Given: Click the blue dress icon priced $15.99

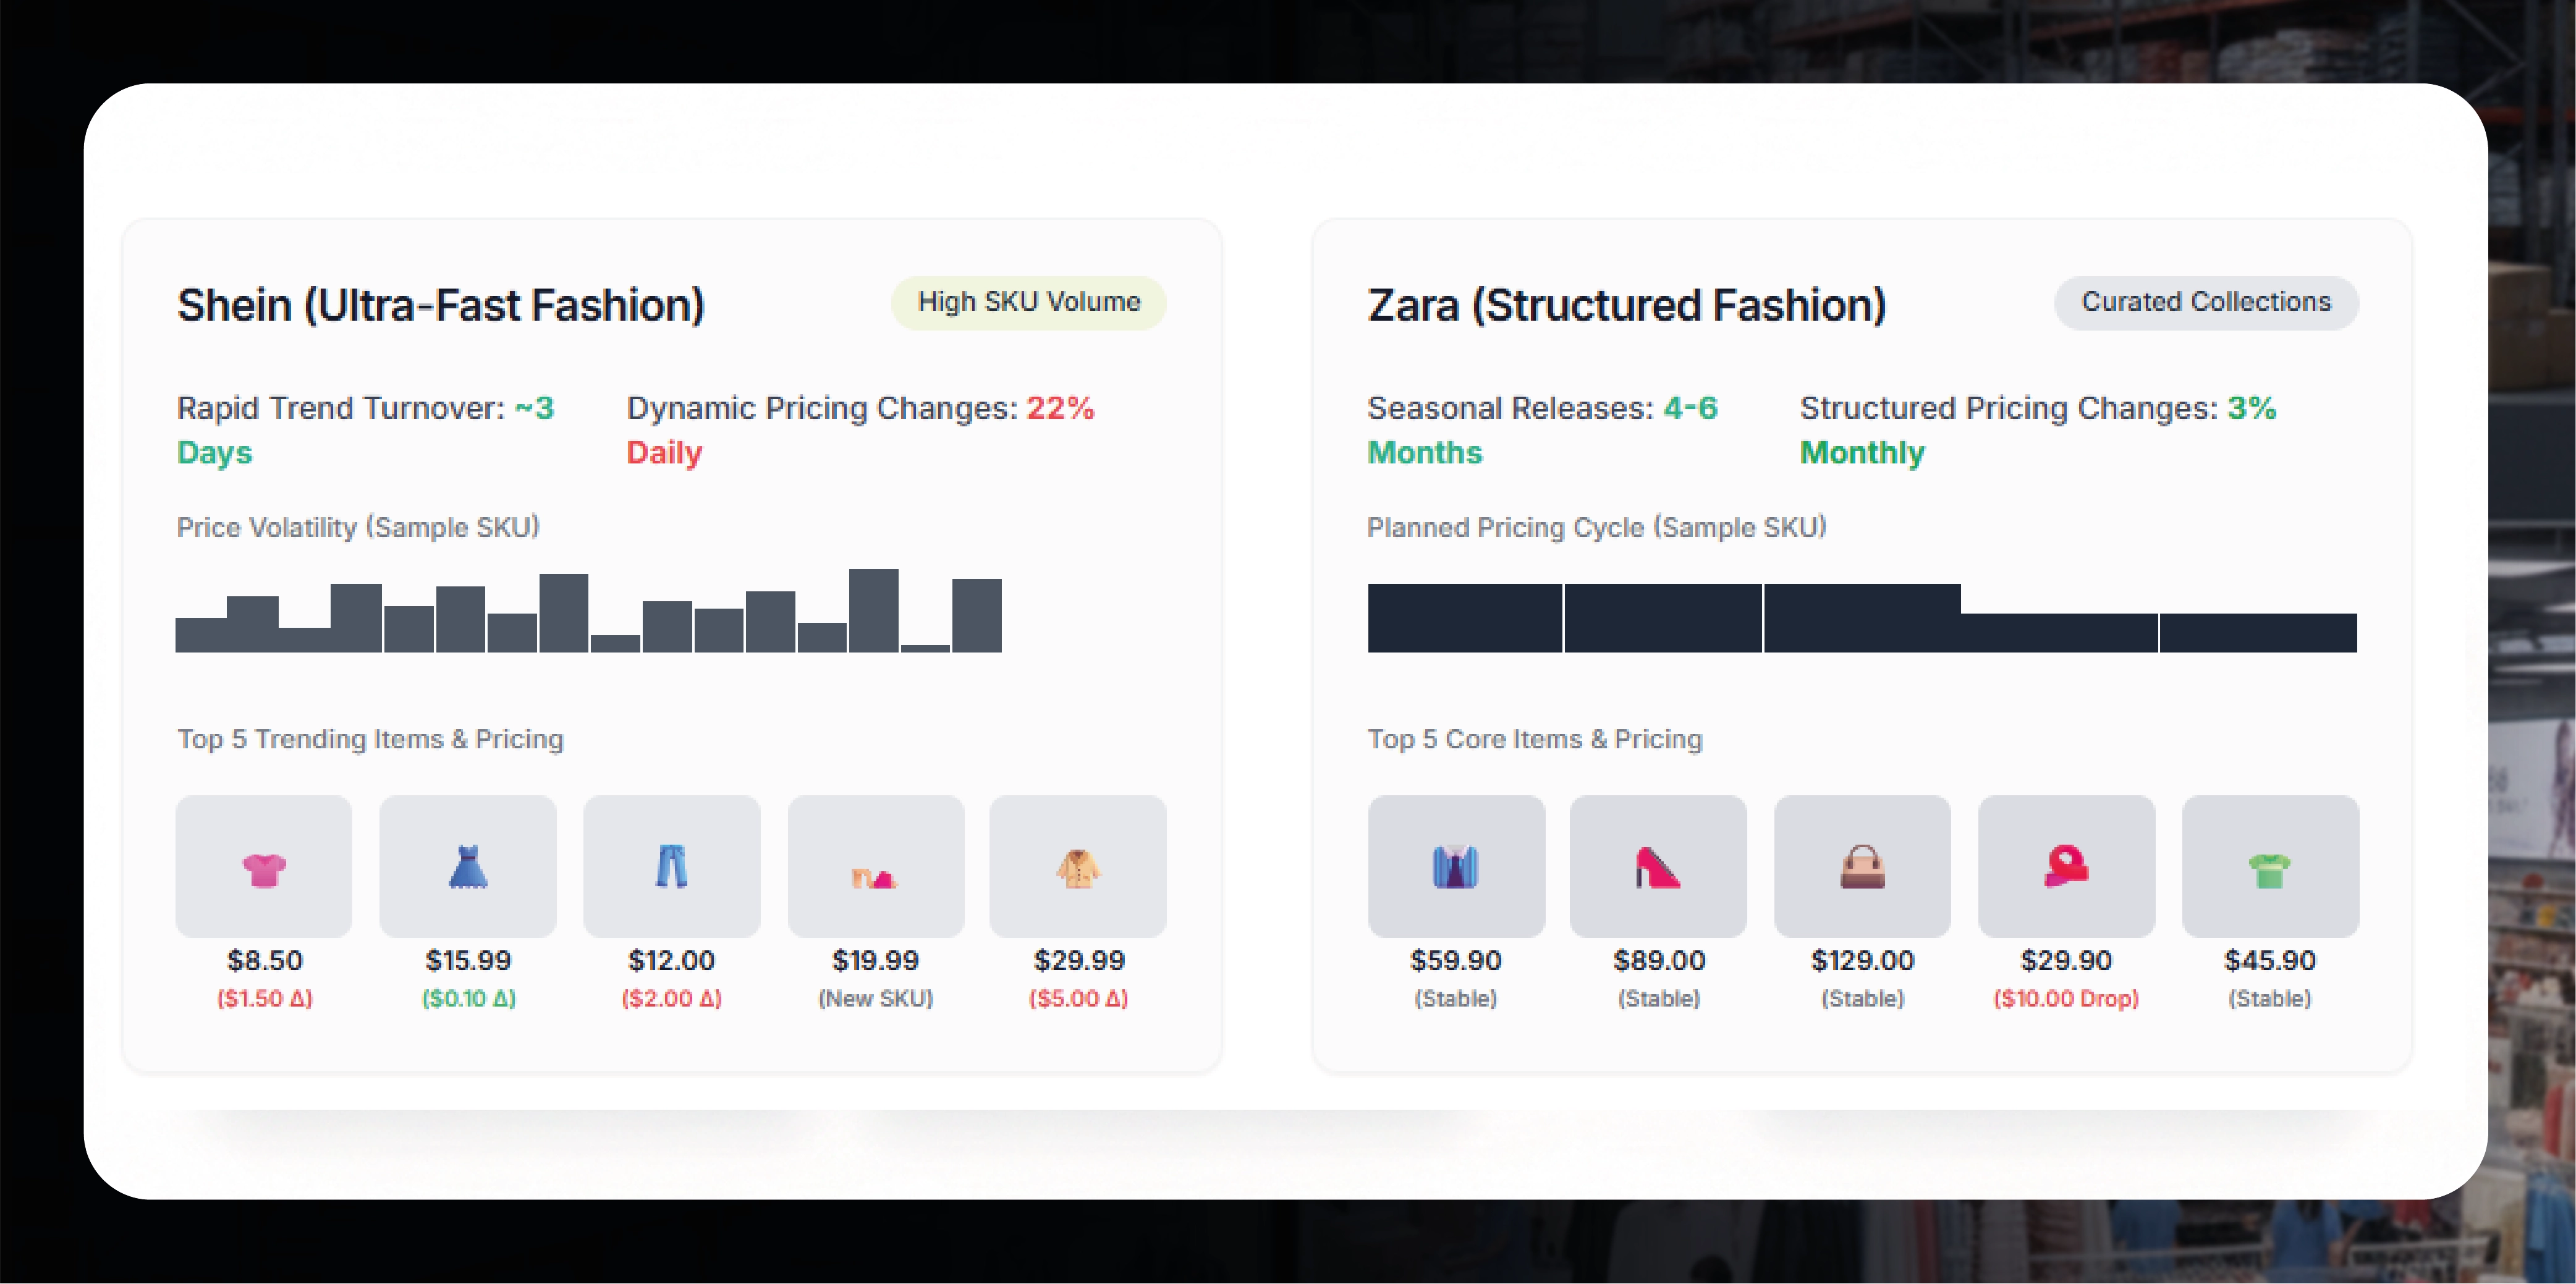Looking at the screenshot, I should pos(467,866).
